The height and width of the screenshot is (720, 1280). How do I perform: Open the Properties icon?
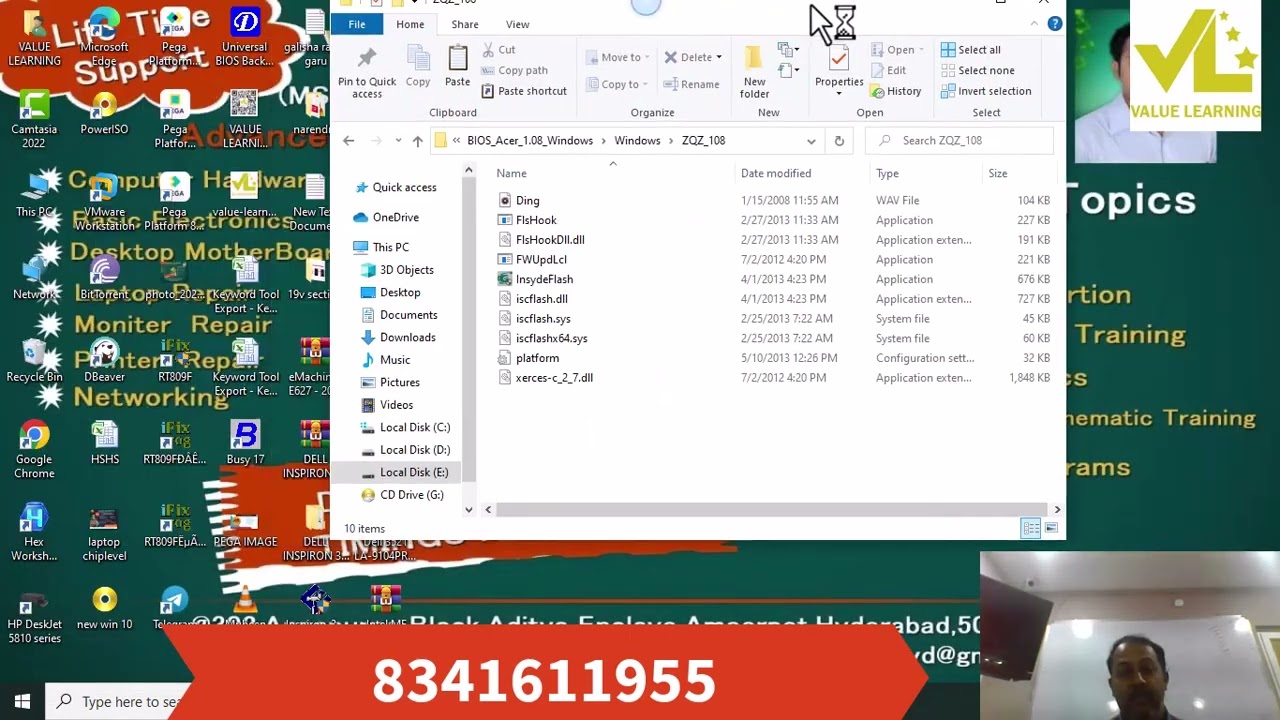point(838,60)
